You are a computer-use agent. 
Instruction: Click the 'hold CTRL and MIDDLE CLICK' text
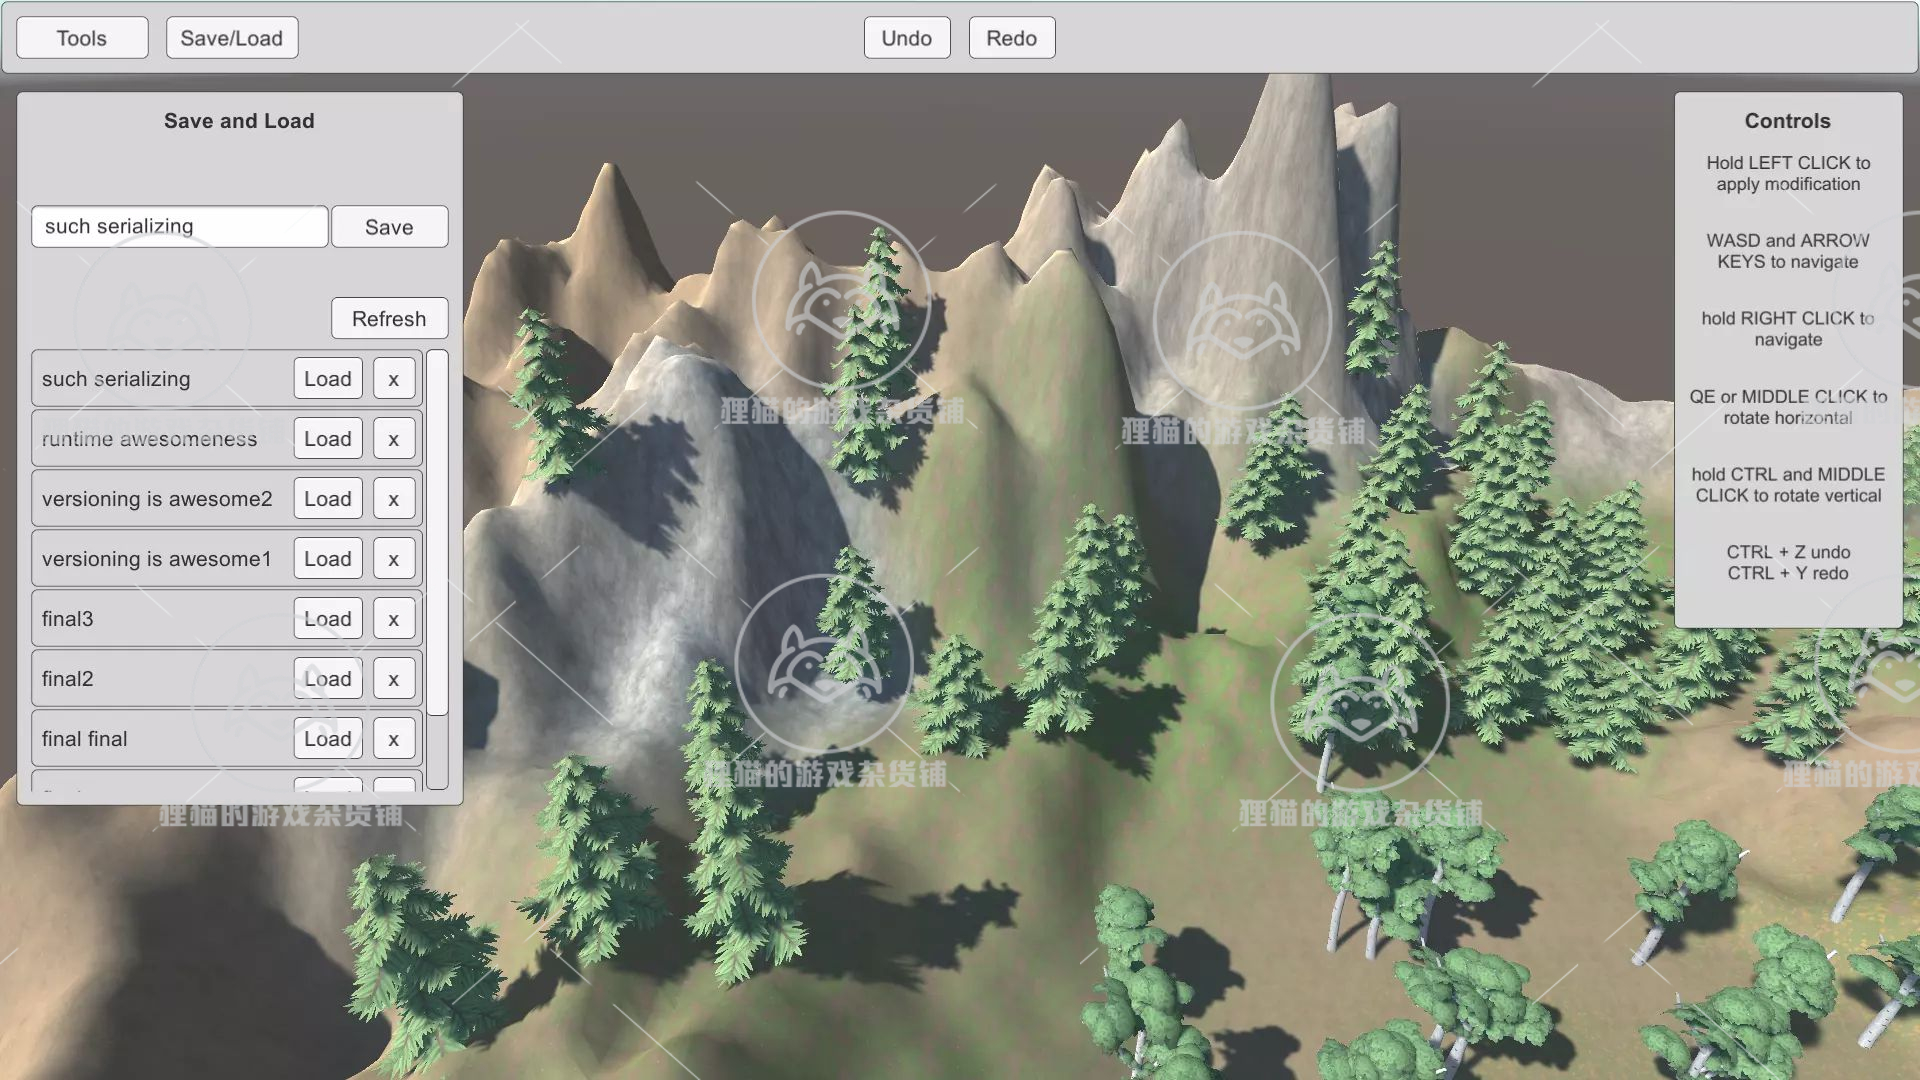point(1788,485)
